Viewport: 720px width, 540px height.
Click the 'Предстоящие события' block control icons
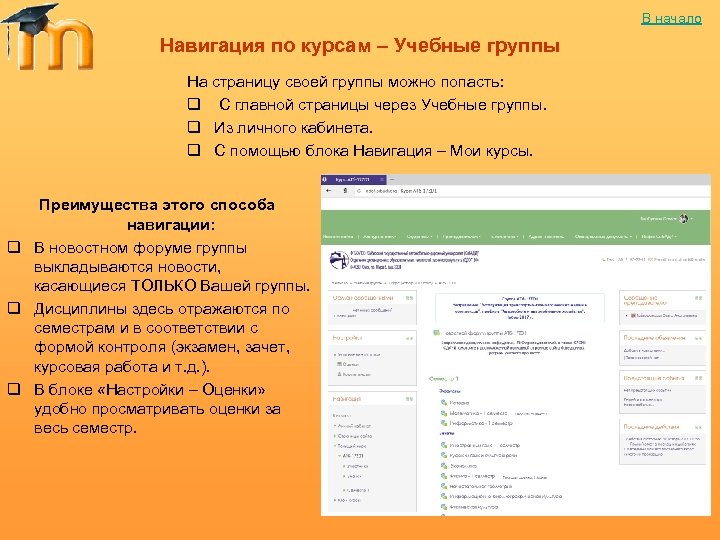(698, 378)
